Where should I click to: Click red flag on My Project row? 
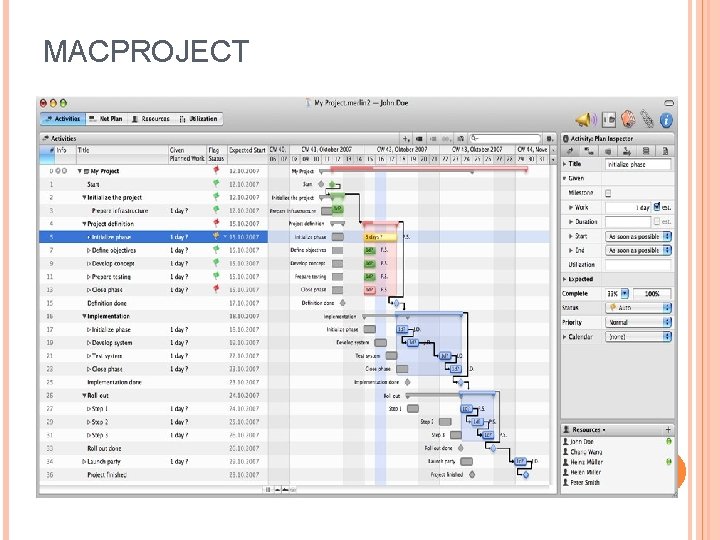[216, 170]
